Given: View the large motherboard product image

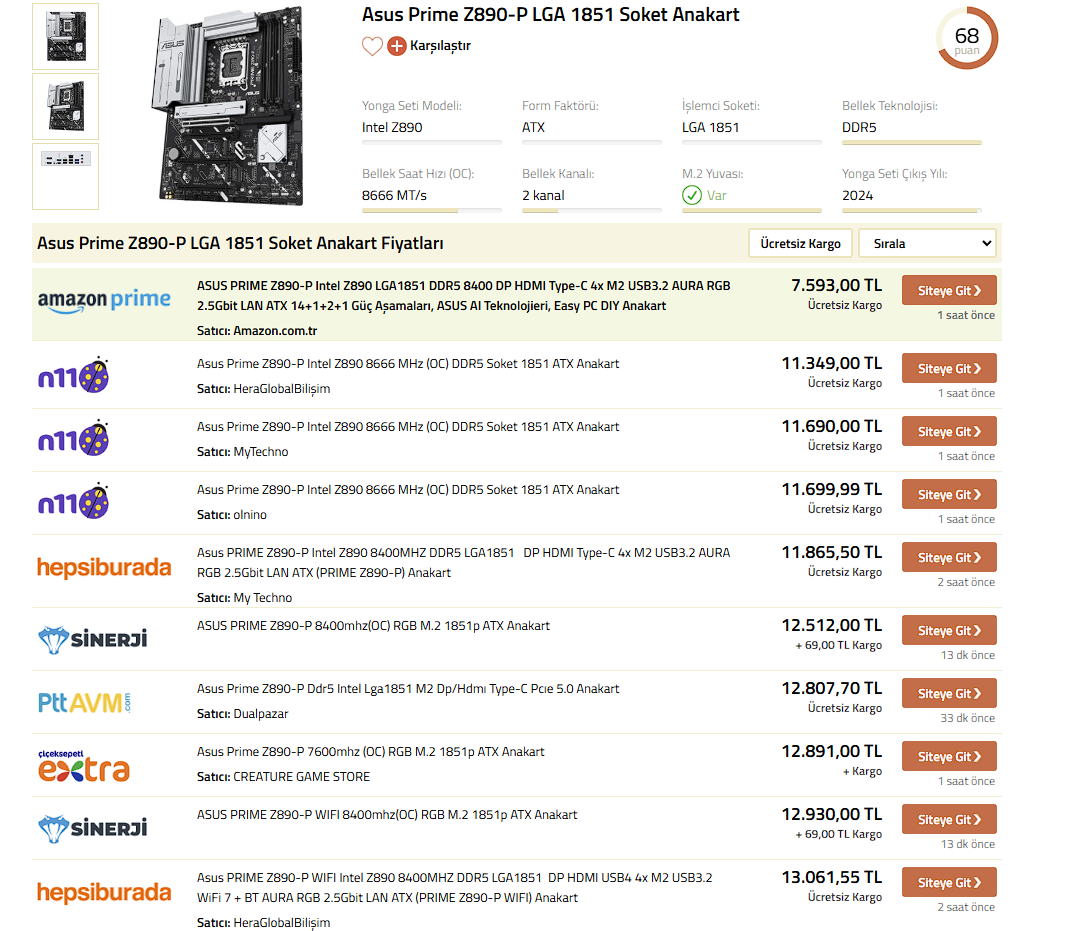Looking at the screenshot, I should [228, 106].
